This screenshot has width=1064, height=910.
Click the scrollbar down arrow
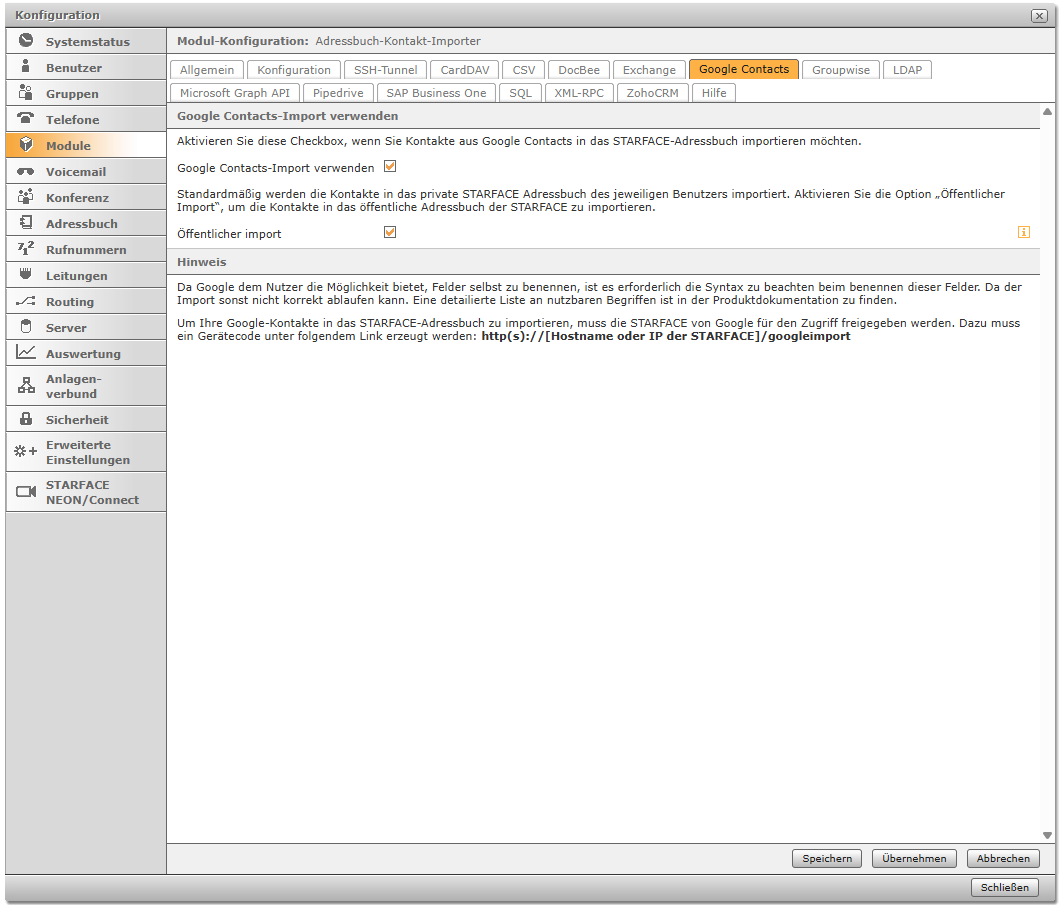click(1047, 835)
